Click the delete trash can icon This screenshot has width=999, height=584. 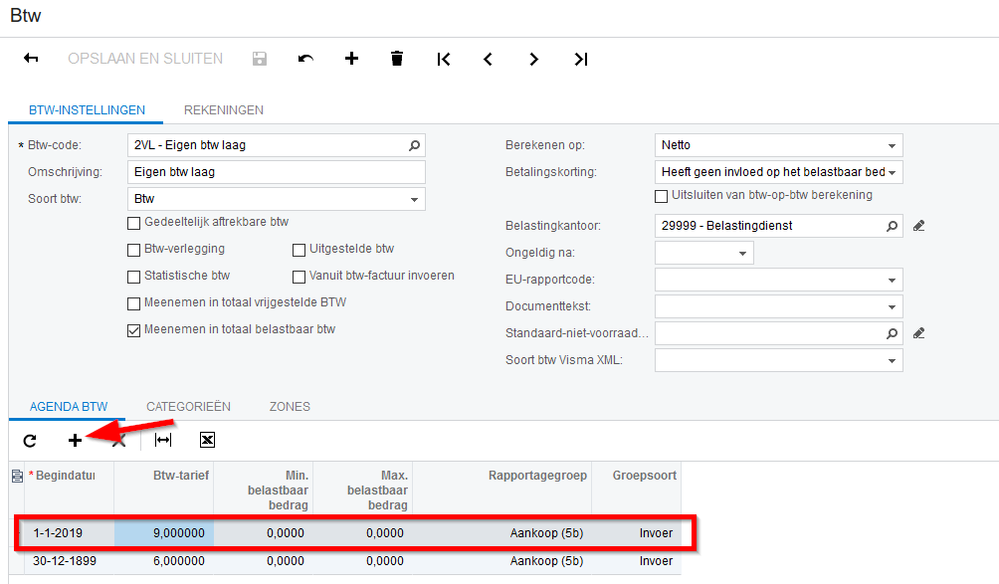coord(397,59)
